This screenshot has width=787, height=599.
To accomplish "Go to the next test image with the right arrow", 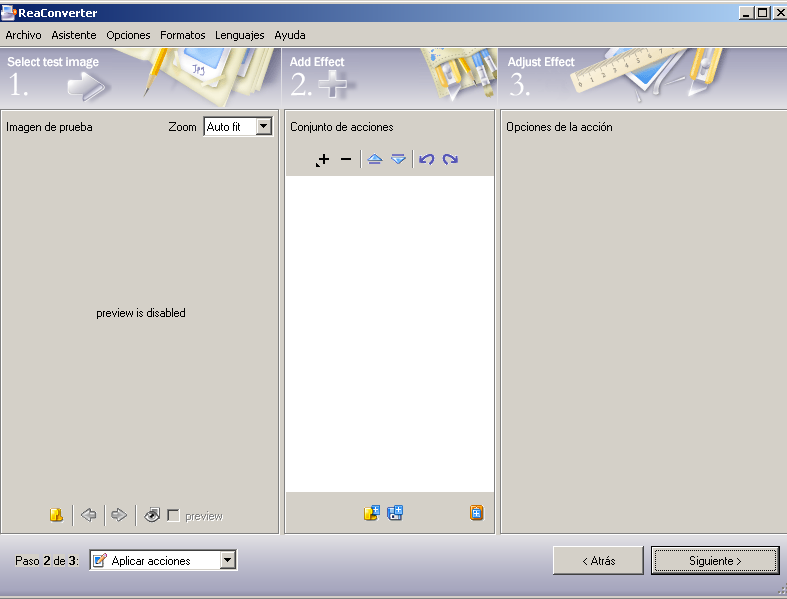I will pos(119,515).
